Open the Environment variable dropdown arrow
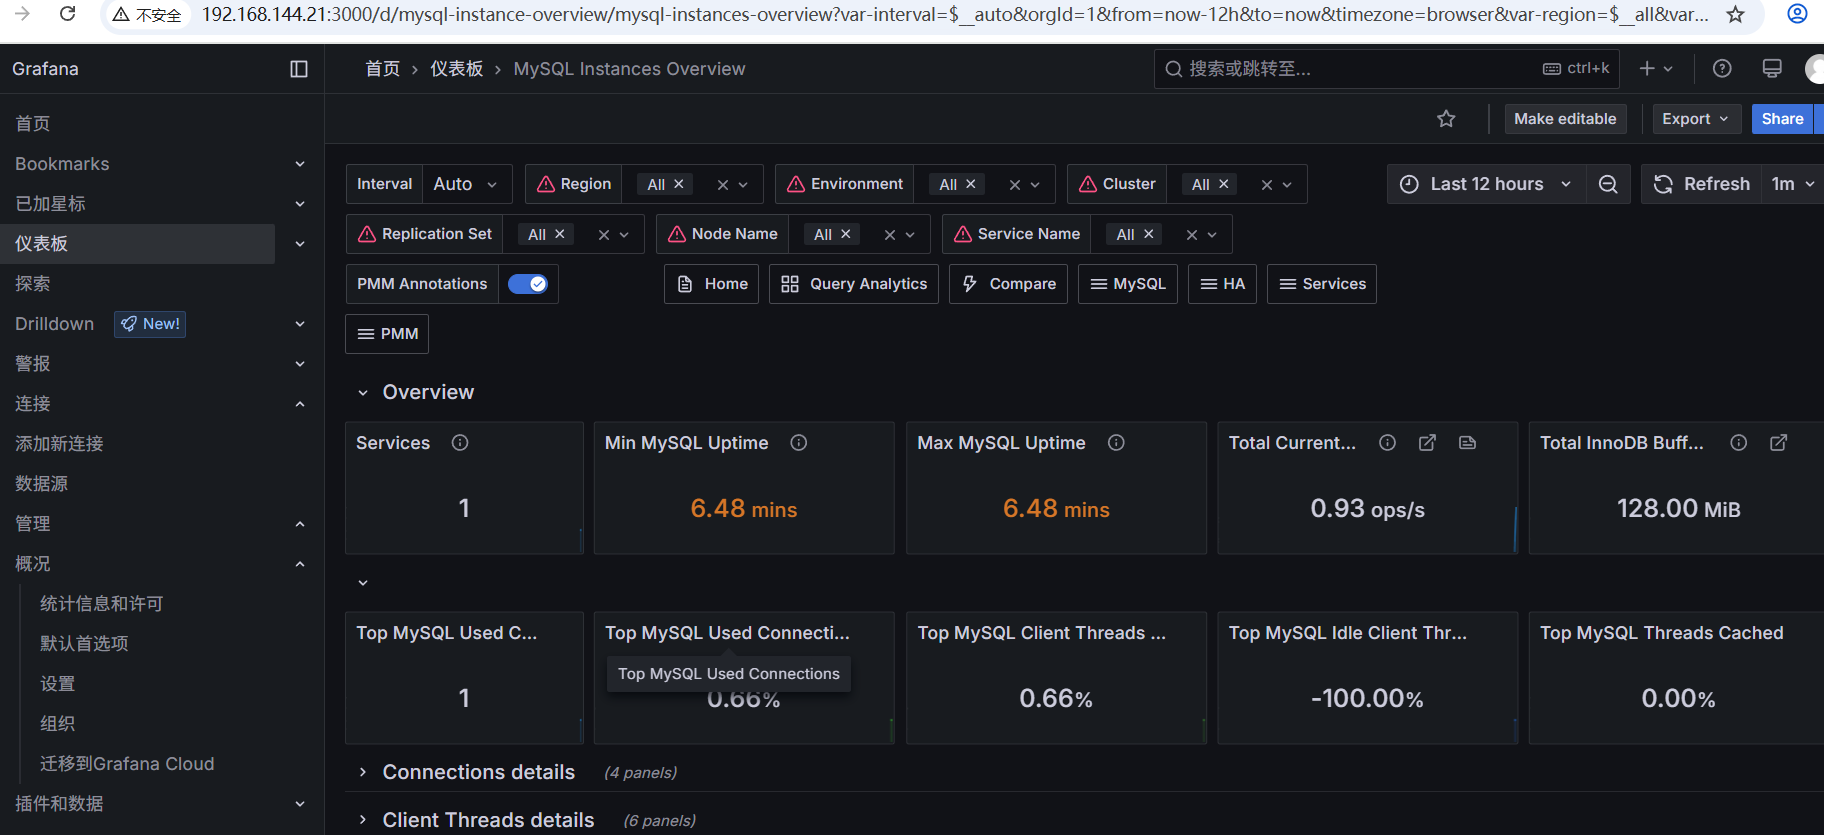The image size is (1824, 835). coord(1035,185)
